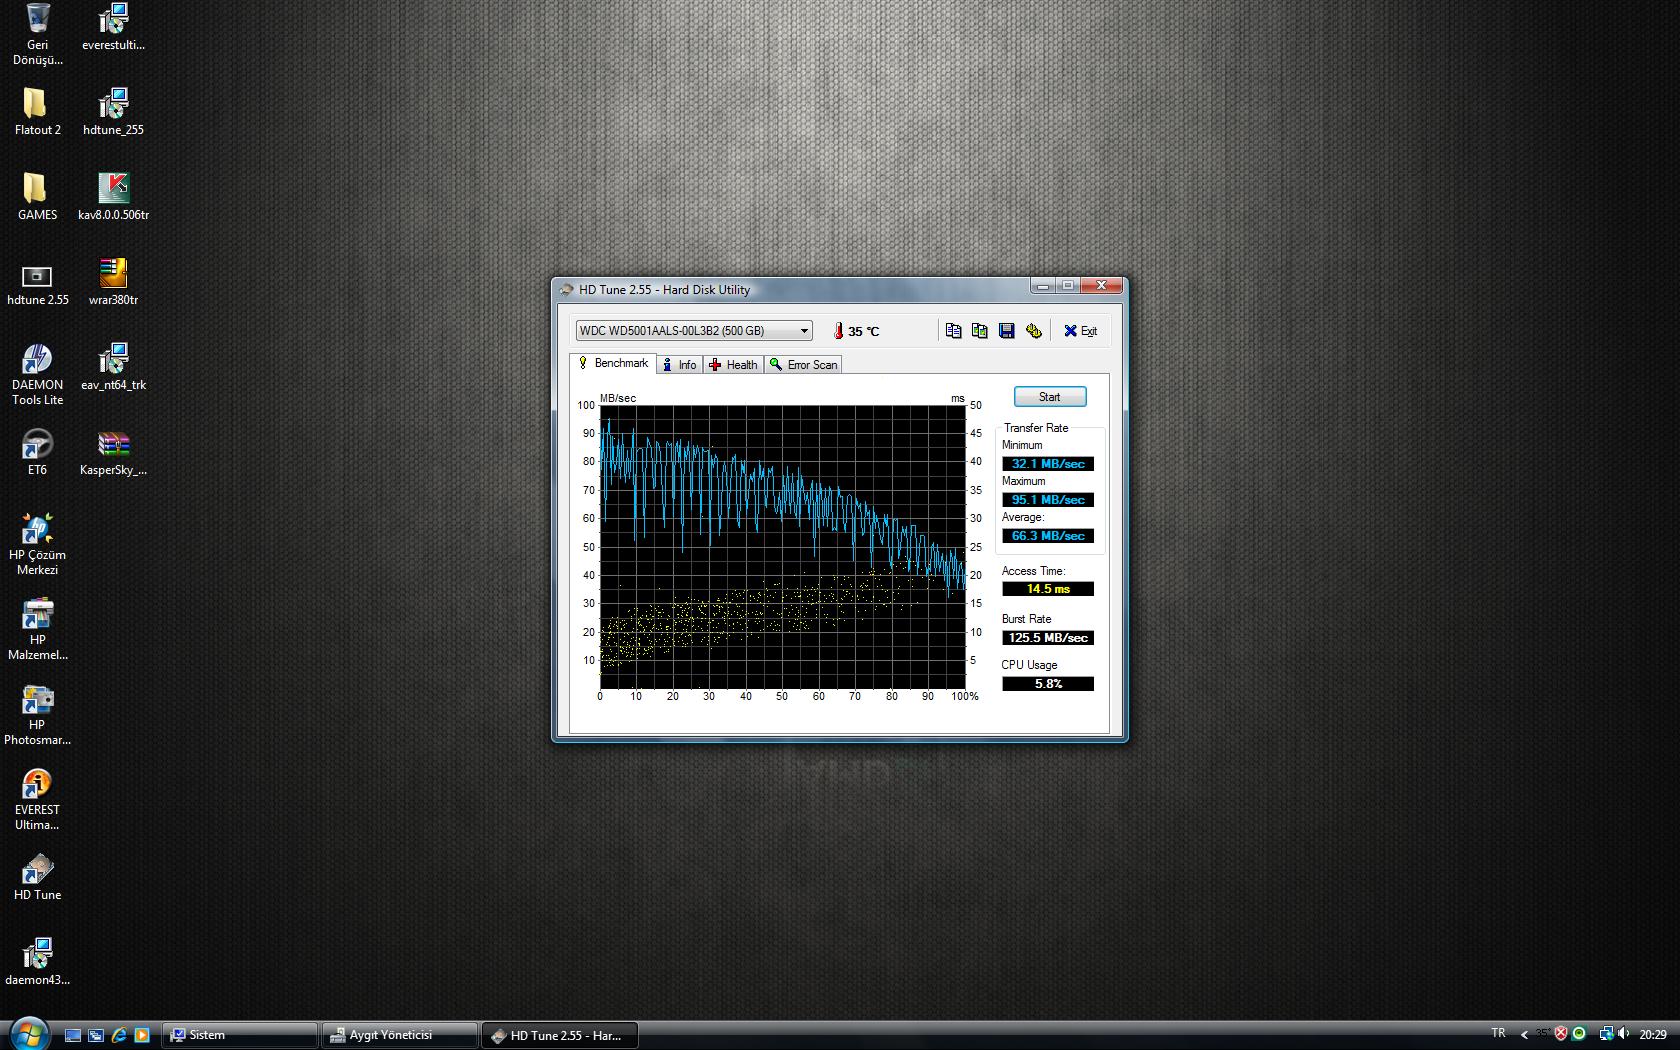The width and height of the screenshot is (1680, 1050).
Task: Click network connection tray icon
Action: pyautogui.click(x=1606, y=1034)
